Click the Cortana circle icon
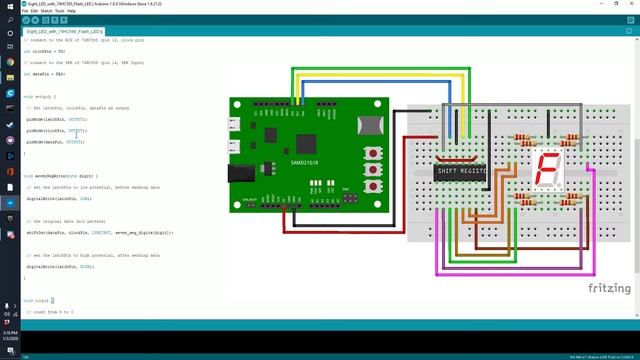This screenshot has height=360, width=640. click(x=10, y=33)
